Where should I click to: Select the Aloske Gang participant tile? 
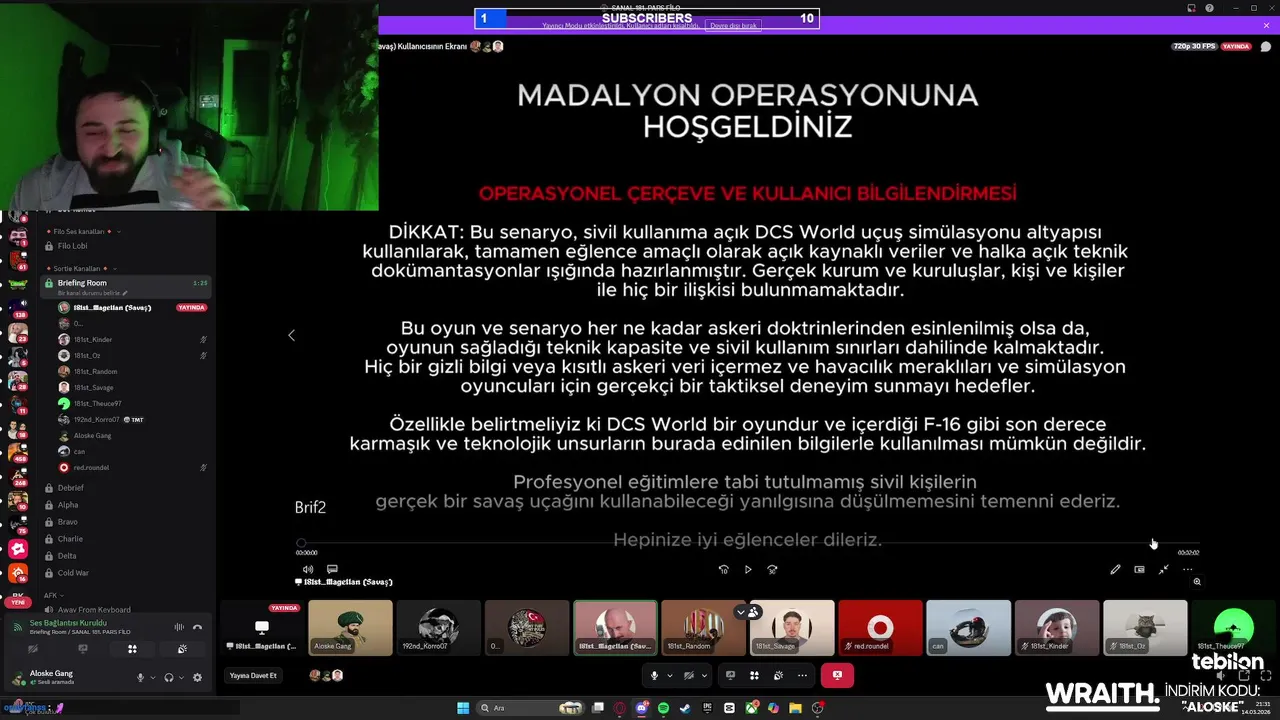click(x=350, y=628)
